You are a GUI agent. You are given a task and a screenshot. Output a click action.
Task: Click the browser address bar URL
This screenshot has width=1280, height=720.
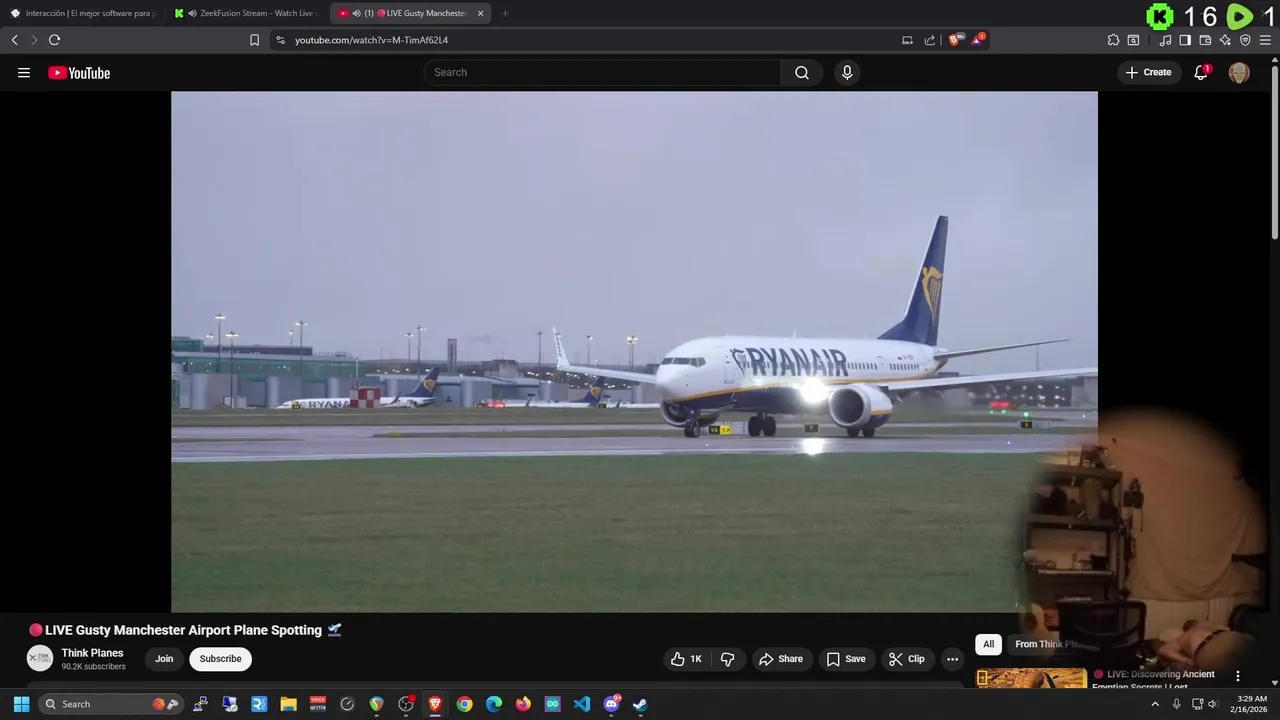coord(371,40)
